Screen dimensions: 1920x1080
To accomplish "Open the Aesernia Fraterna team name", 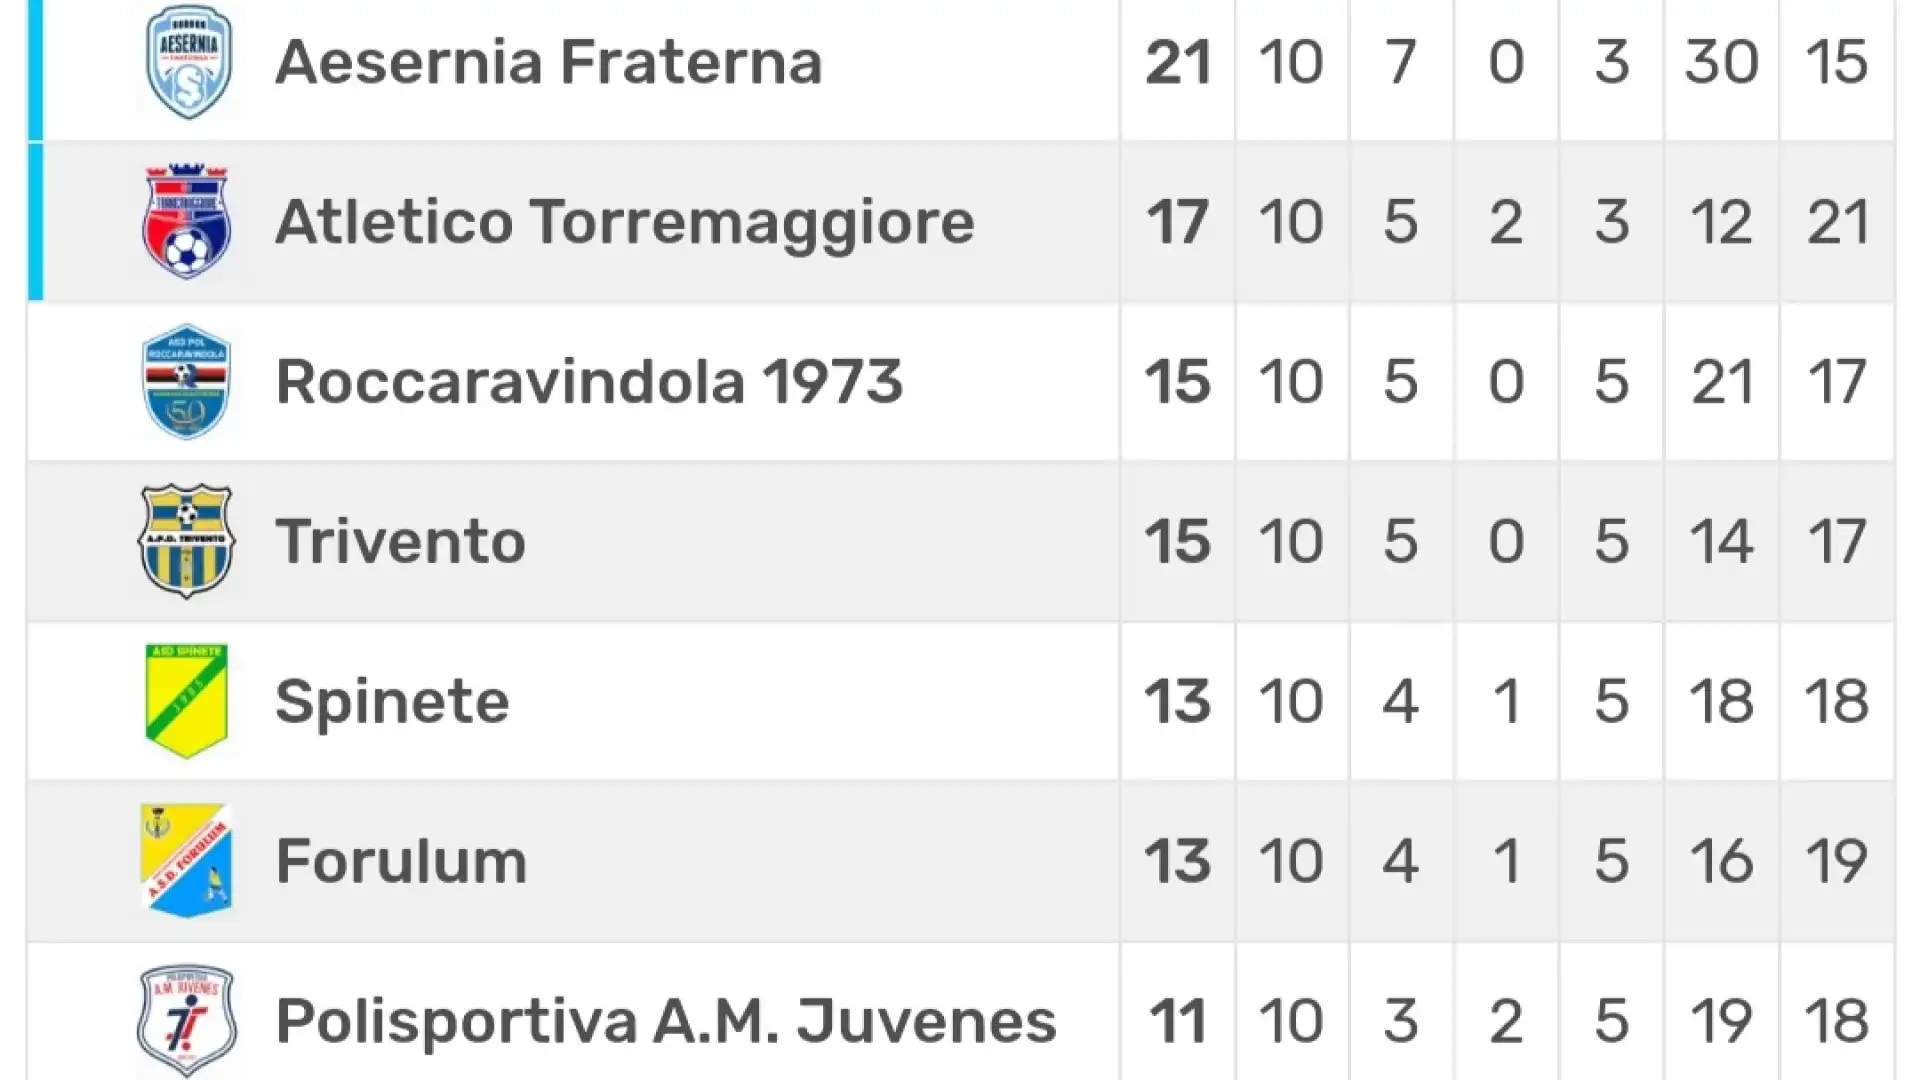I will point(549,62).
